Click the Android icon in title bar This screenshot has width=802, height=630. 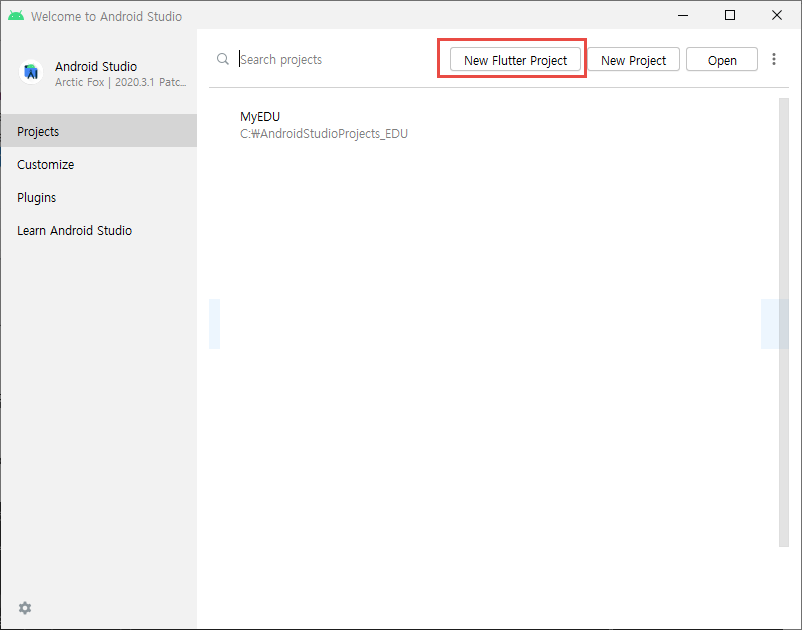coord(16,16)
